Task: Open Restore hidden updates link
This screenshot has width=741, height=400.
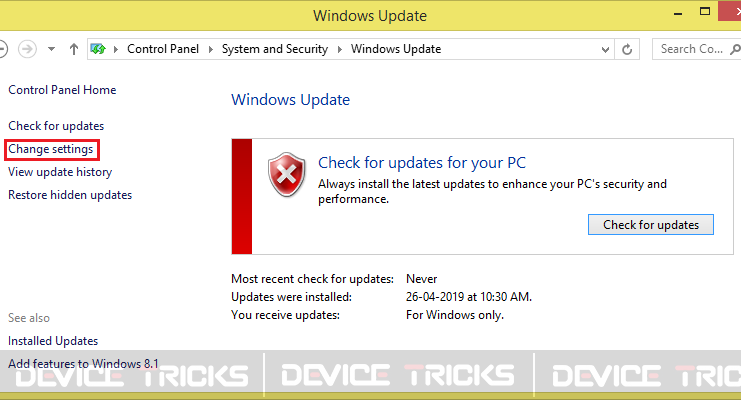Action: [70, 195]
